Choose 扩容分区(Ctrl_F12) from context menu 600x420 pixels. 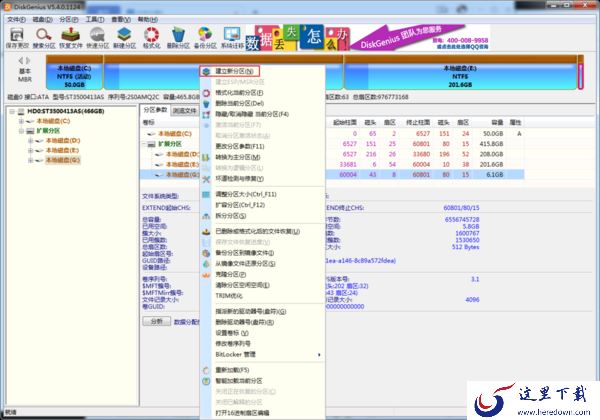coord(240,205)
